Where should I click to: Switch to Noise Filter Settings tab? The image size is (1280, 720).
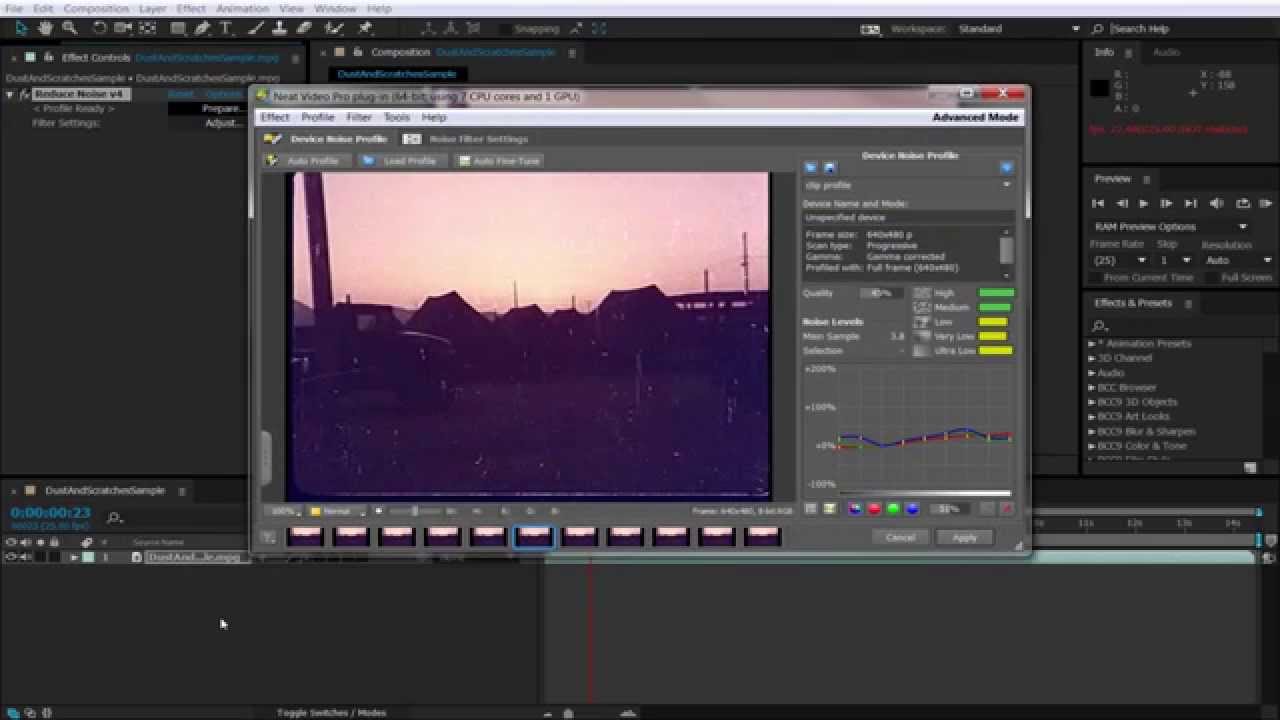pyautogui.click(x=467, y=139)
